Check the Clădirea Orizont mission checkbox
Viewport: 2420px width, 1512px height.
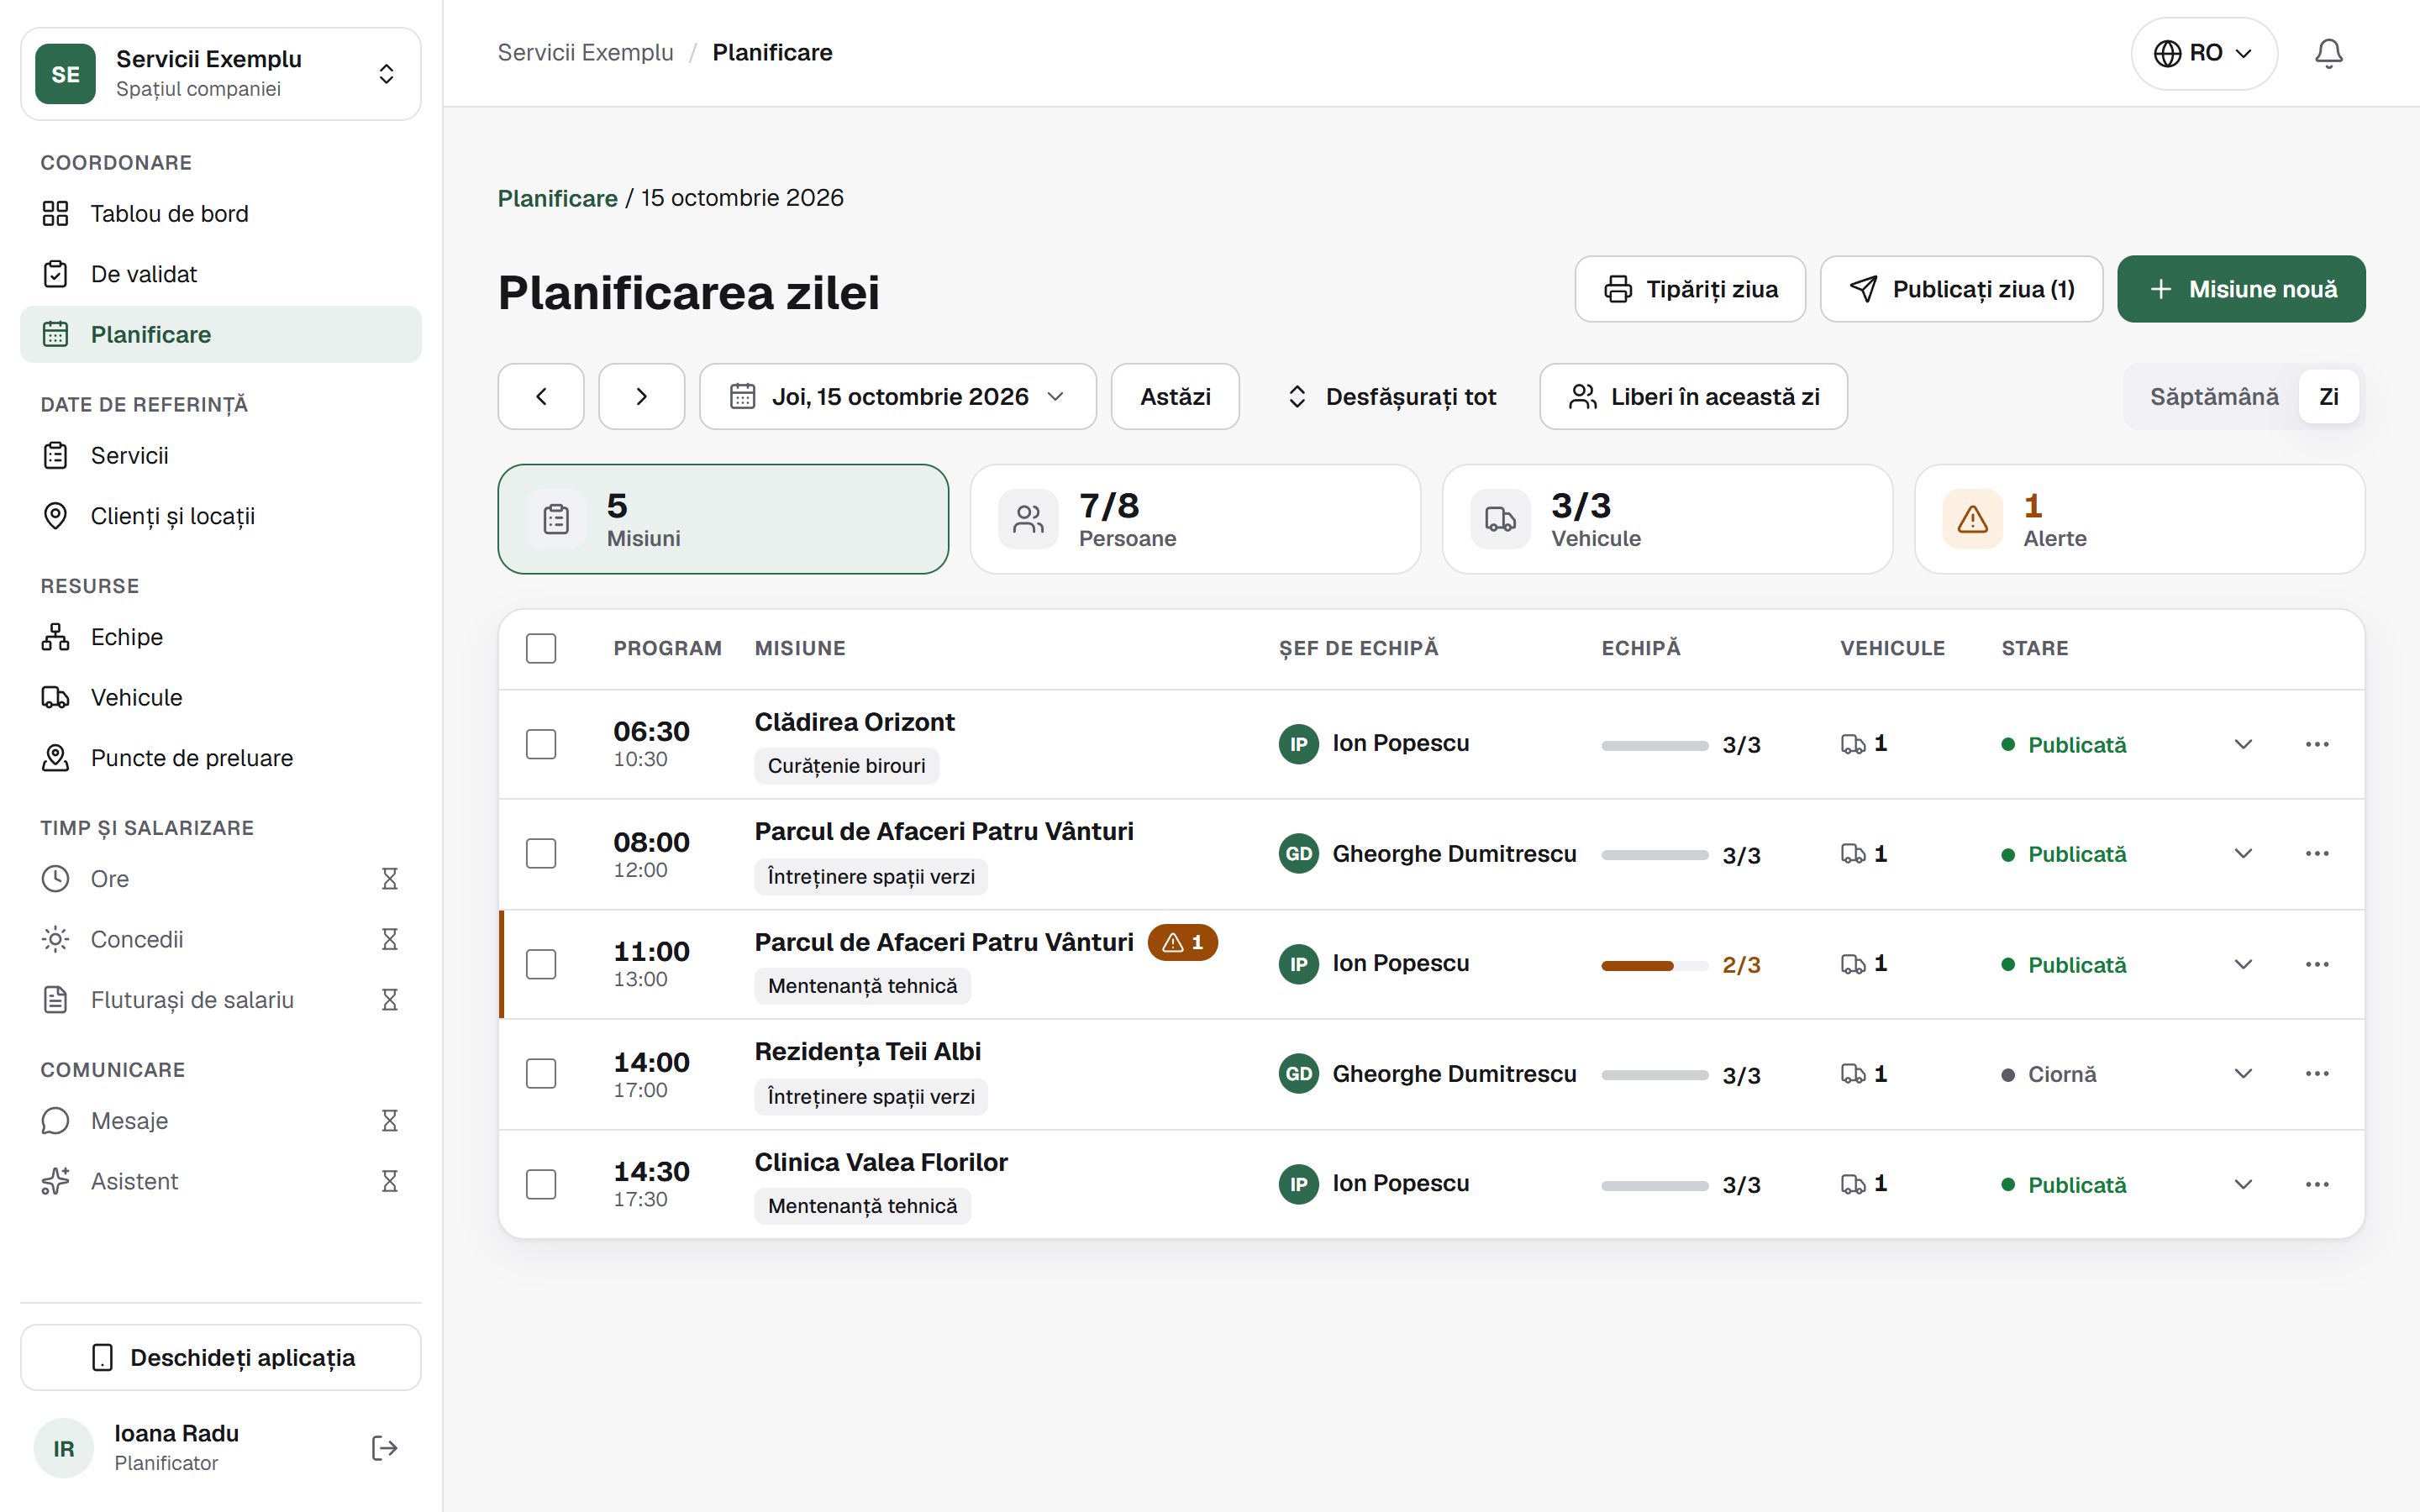coord(541,744)
